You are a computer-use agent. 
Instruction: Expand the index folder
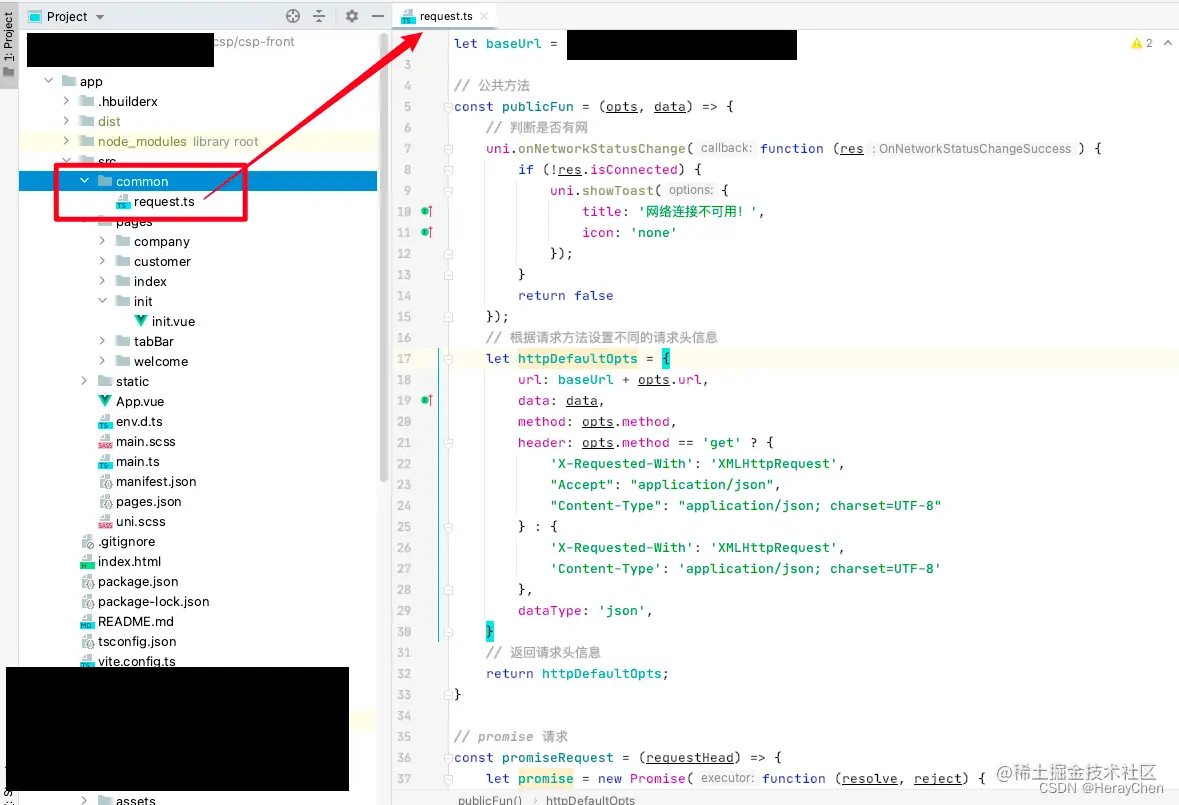point(102,281)
